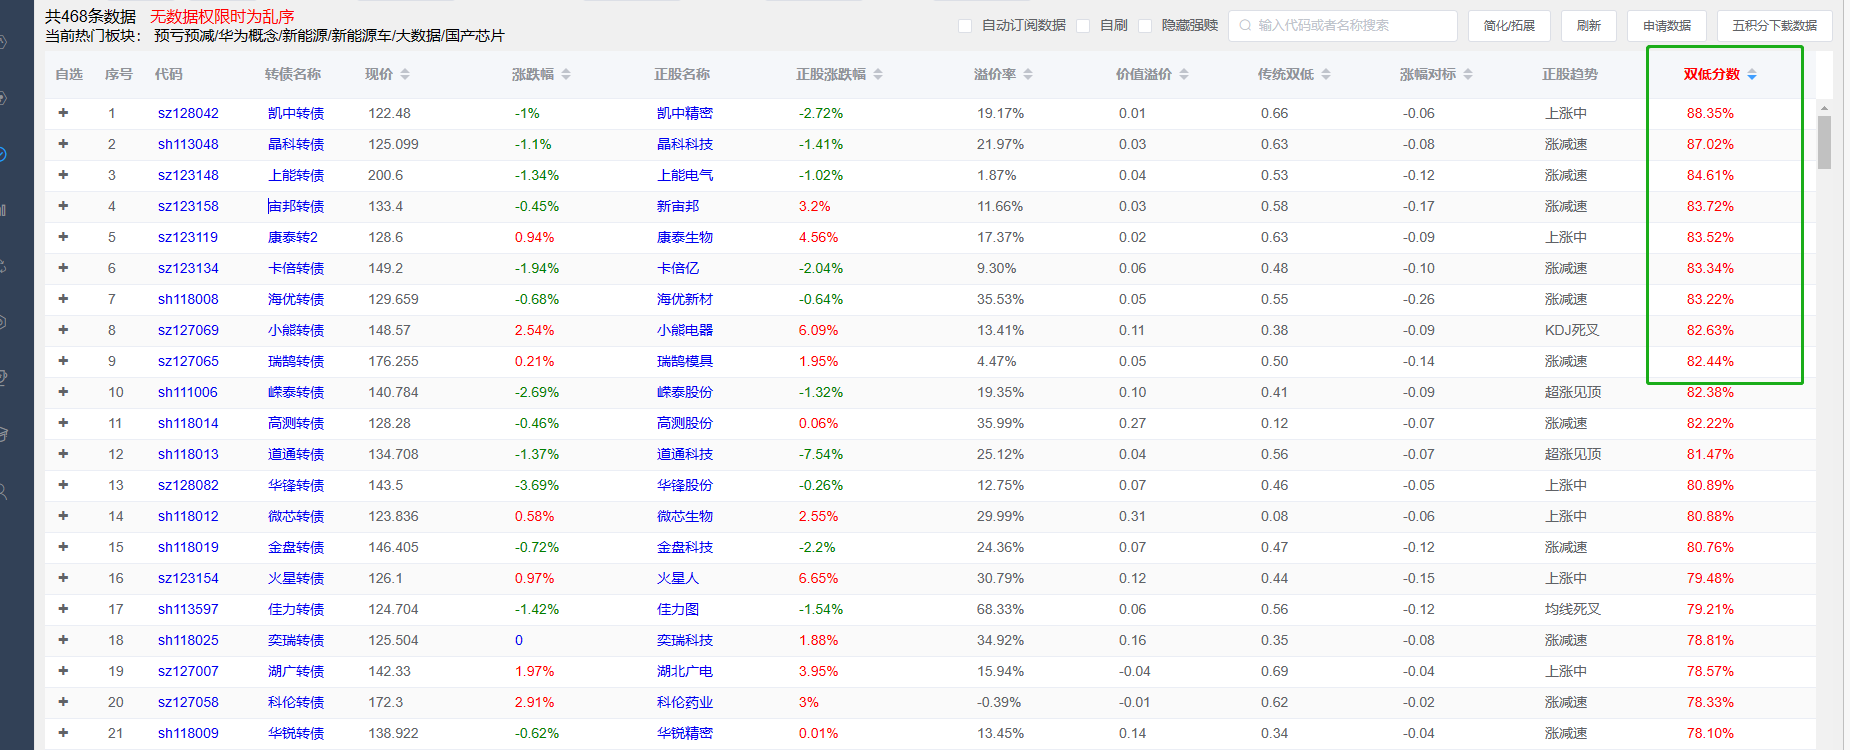Viewport: 1850px width, 750px height.
Task: Click plus icon for sh118012 微芯转债
Action: pos(63,516)
